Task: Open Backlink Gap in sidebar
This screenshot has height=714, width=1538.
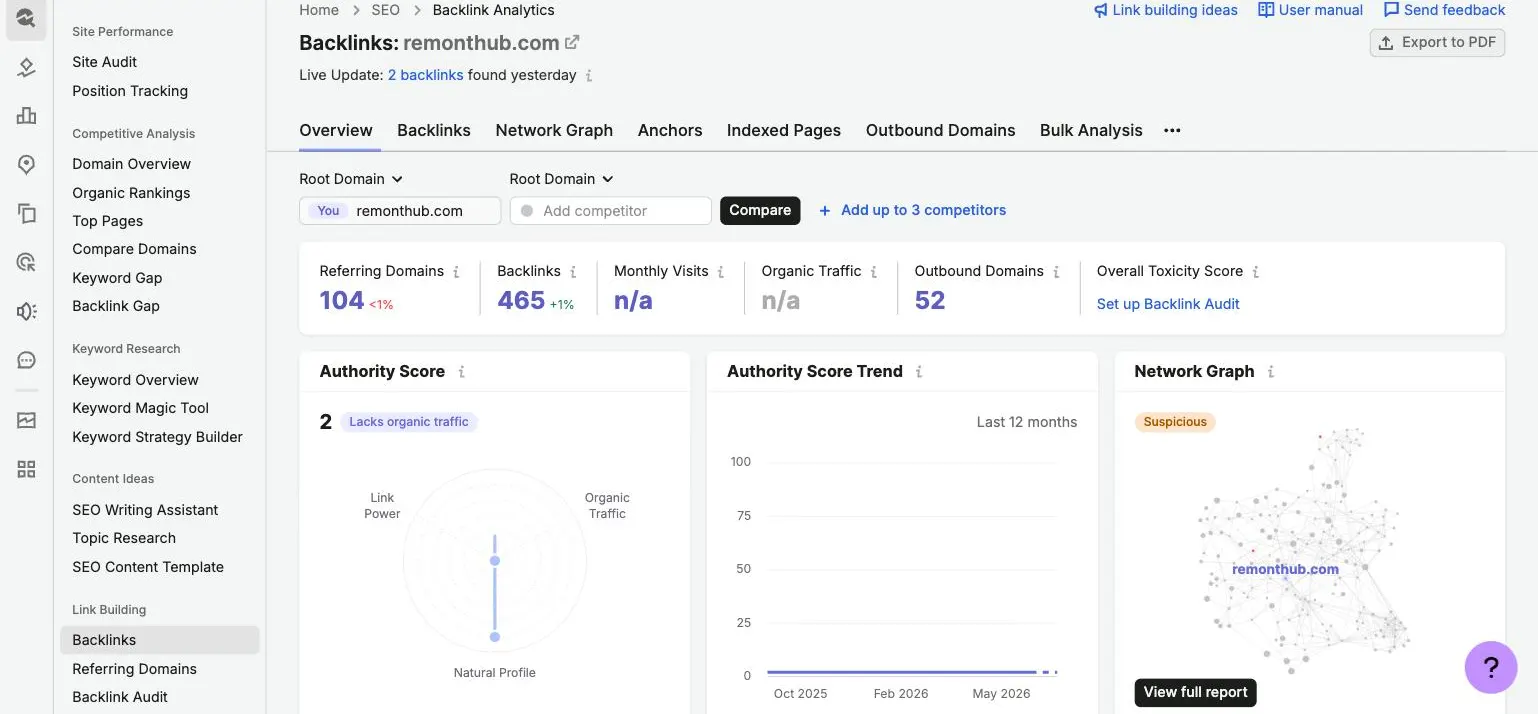Action: (116, 306)
